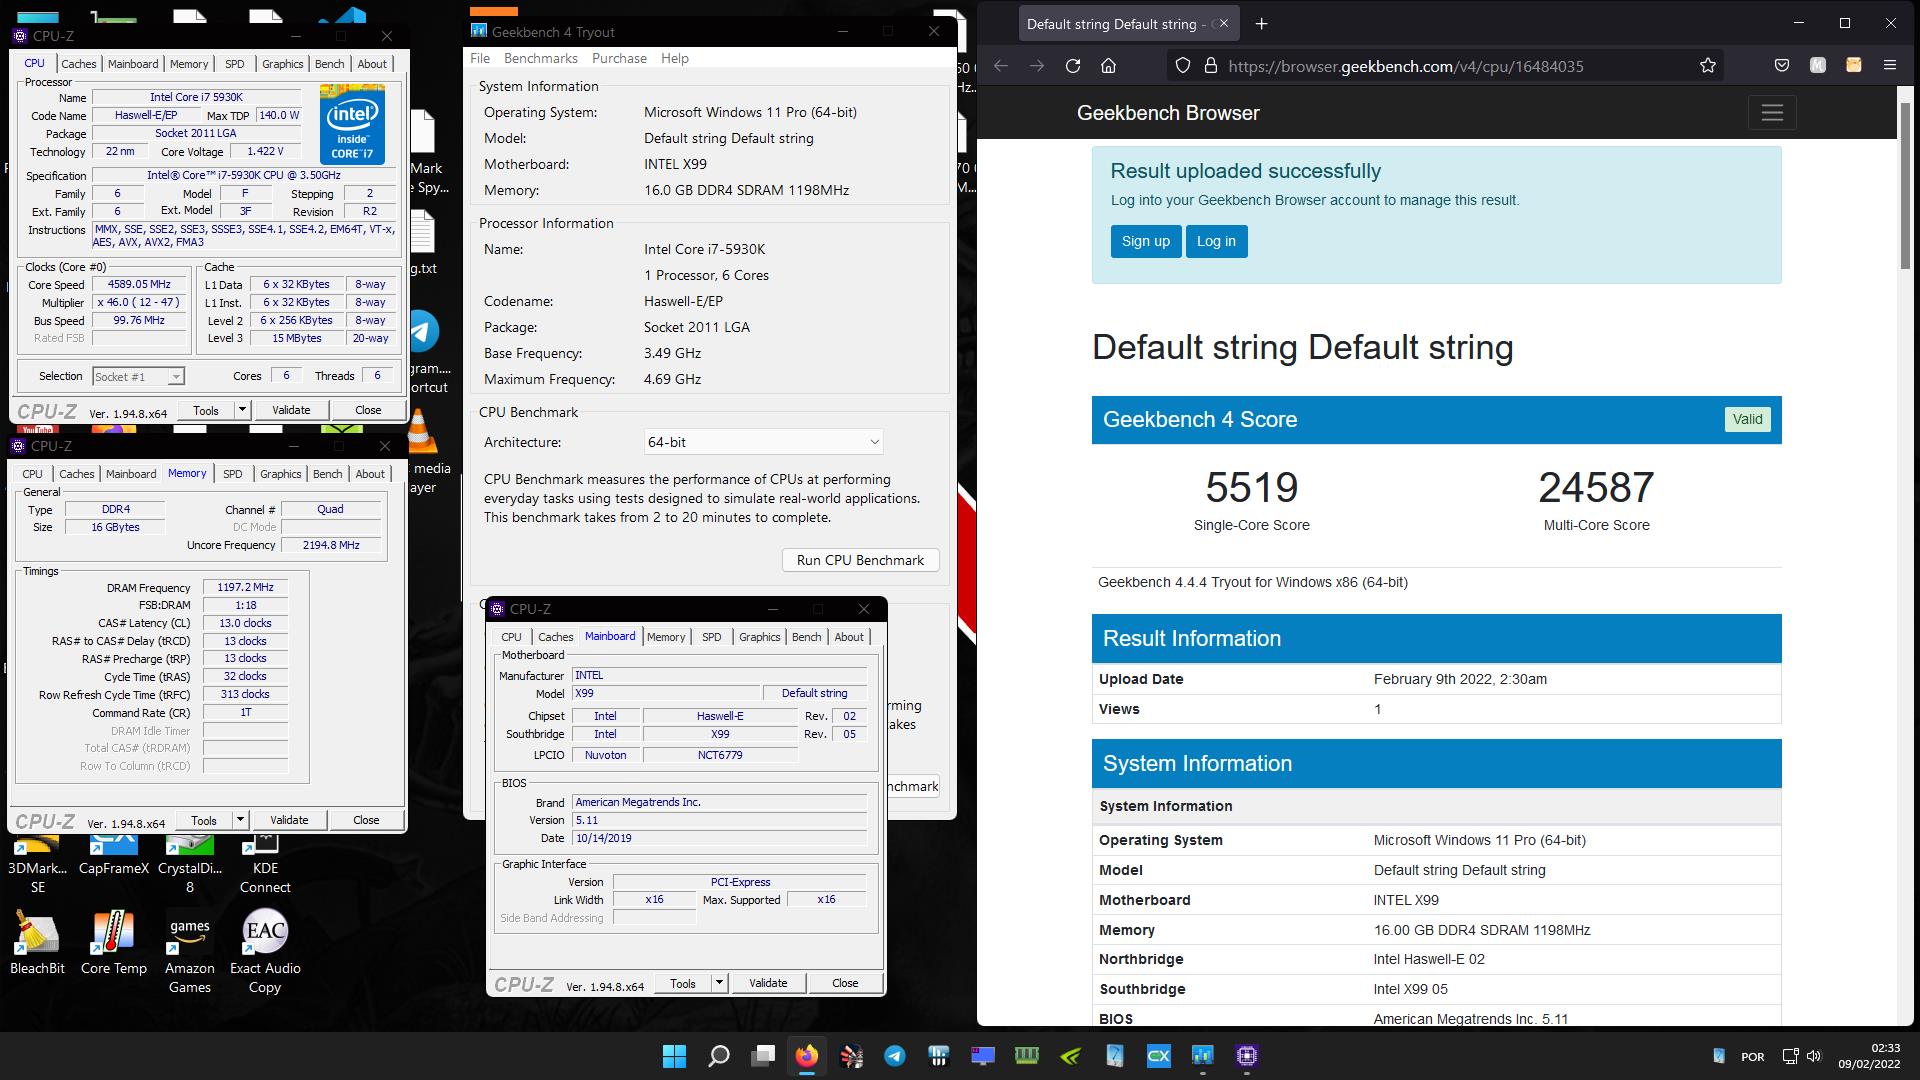This screenshot has width=1920, height=1080.
Task: Click the Multi-Core Score value 24587
Action: (1596, 487)
